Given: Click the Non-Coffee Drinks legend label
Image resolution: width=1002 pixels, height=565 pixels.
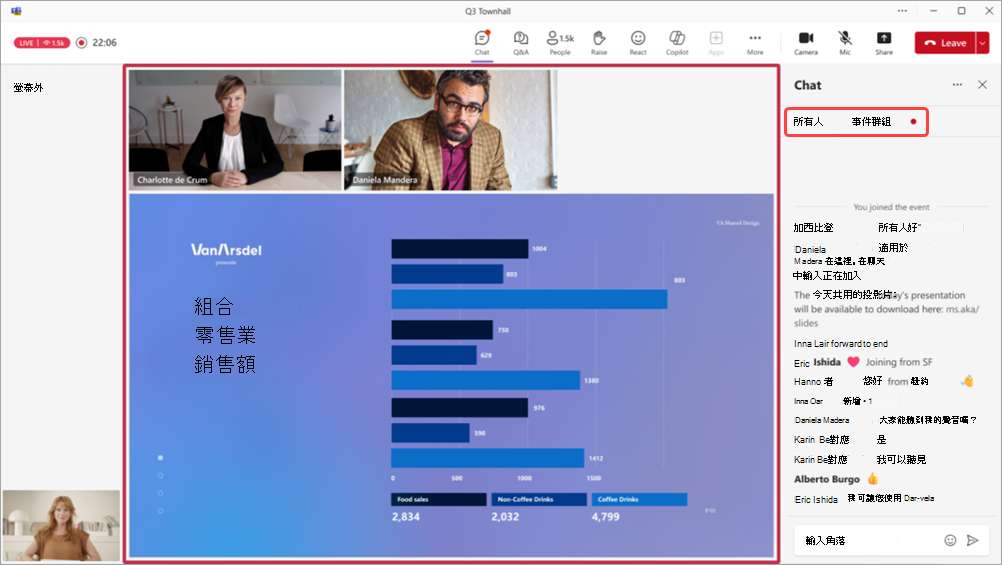Looking at the screenshot, I should click(x=539, y=499).
